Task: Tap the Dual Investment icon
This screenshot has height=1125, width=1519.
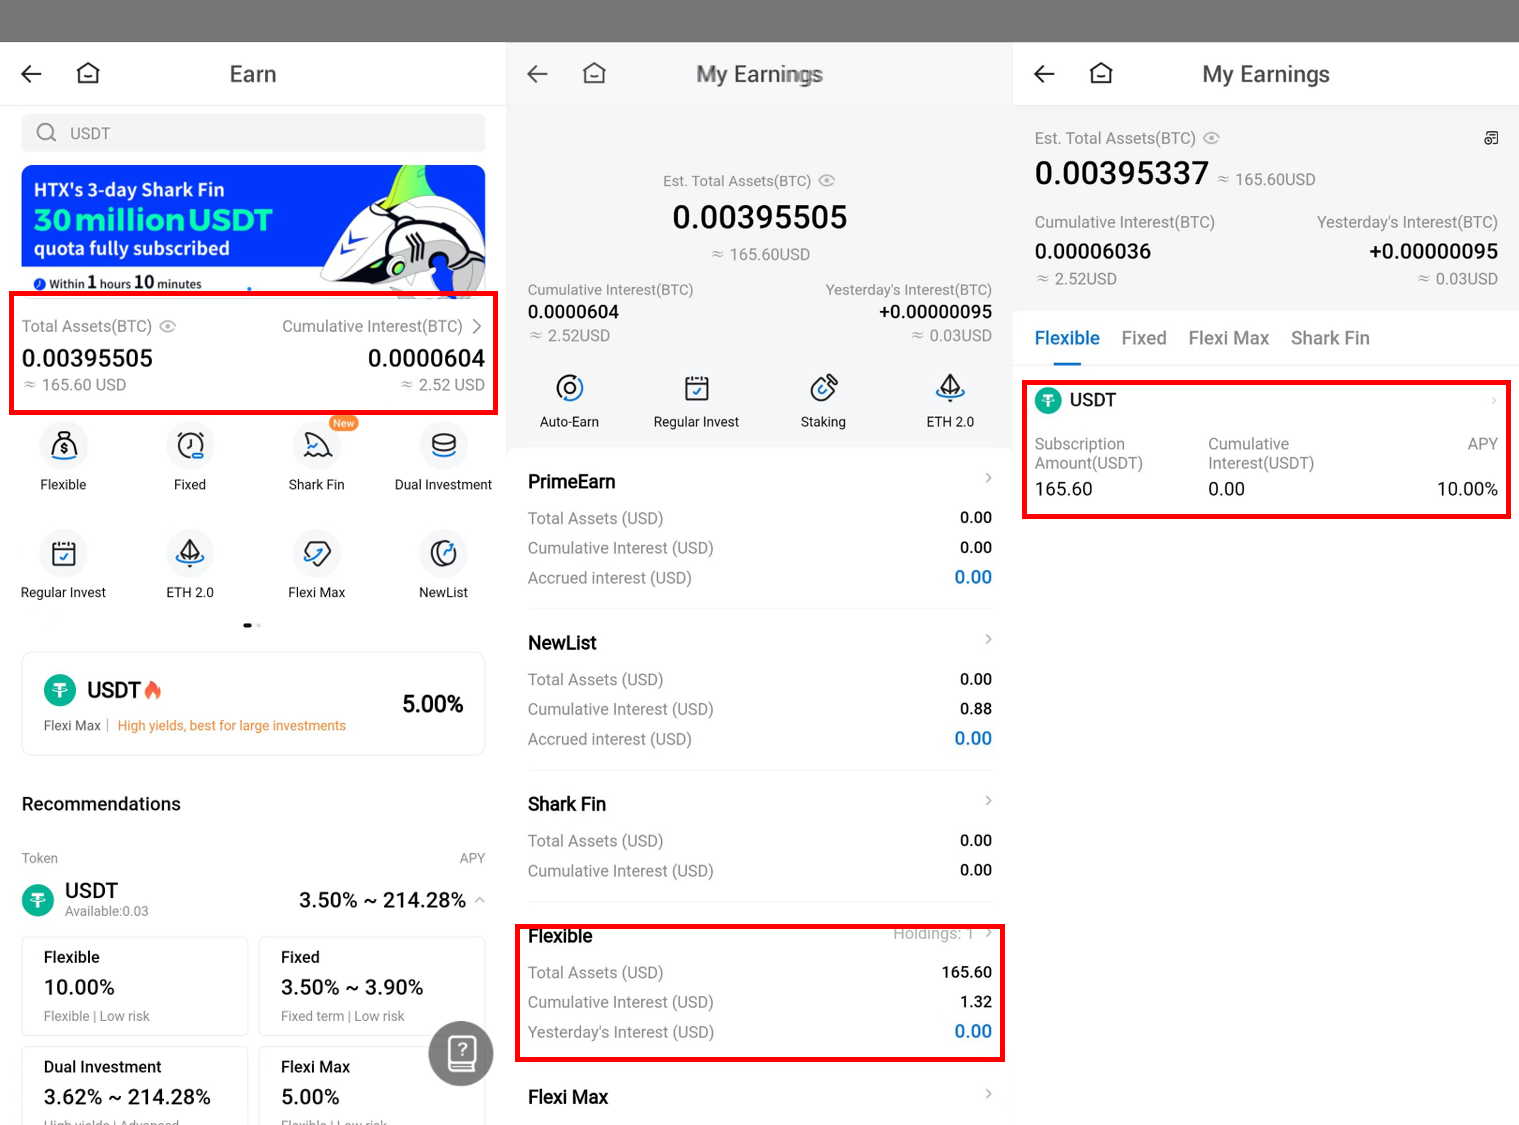Action: (443, 447)
